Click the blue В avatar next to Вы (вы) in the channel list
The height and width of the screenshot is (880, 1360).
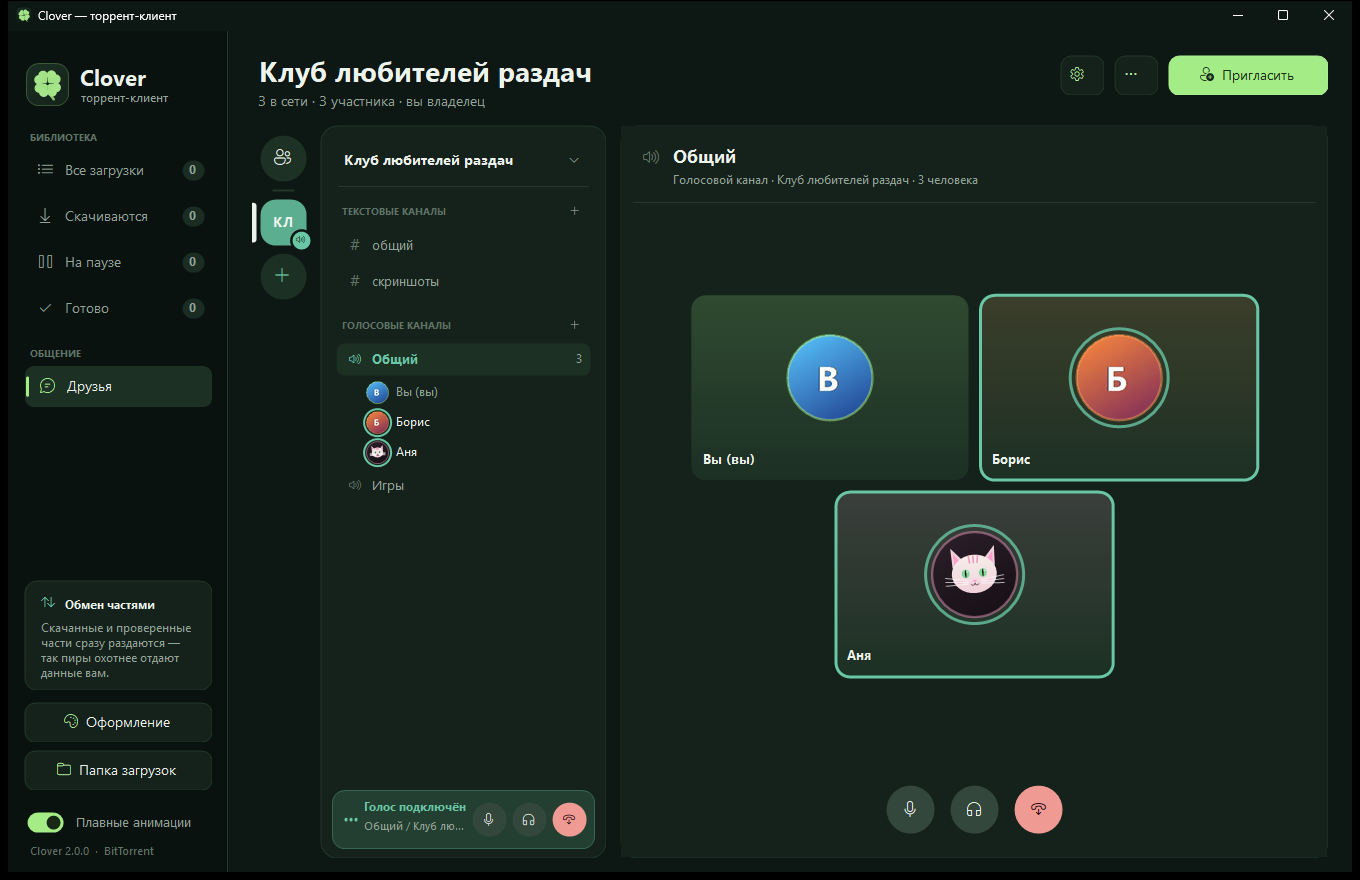click(377, 392)
